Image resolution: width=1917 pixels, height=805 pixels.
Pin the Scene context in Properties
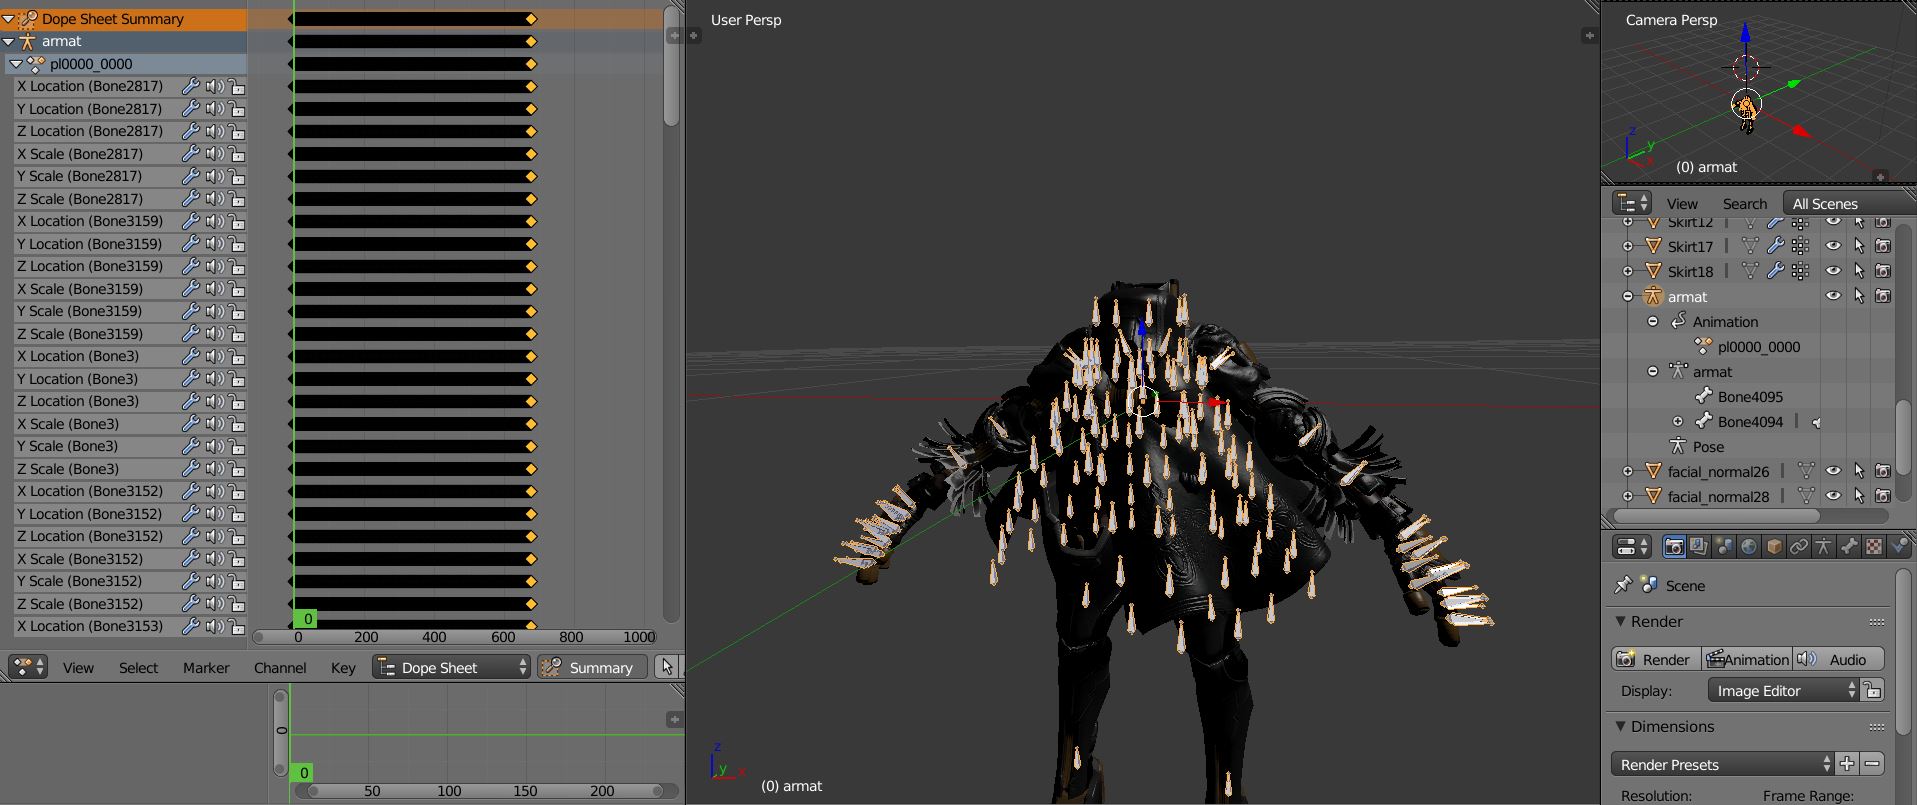click(1623, 585)
